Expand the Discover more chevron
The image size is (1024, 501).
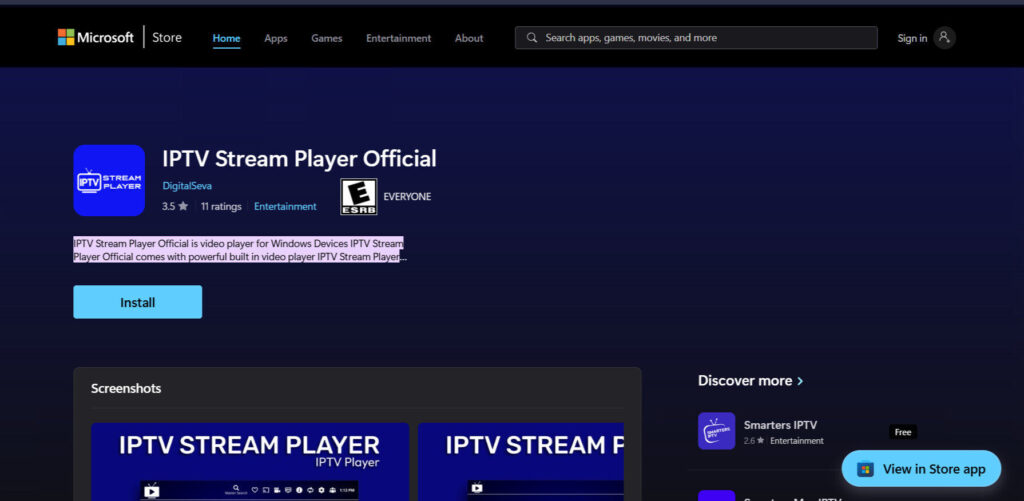click(x=801, y=381)
